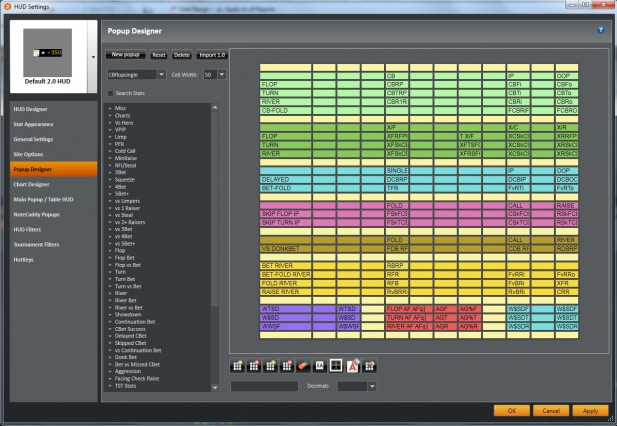
Task: Open Main Popup / Table HUD section
Action: tap(54, 199)
